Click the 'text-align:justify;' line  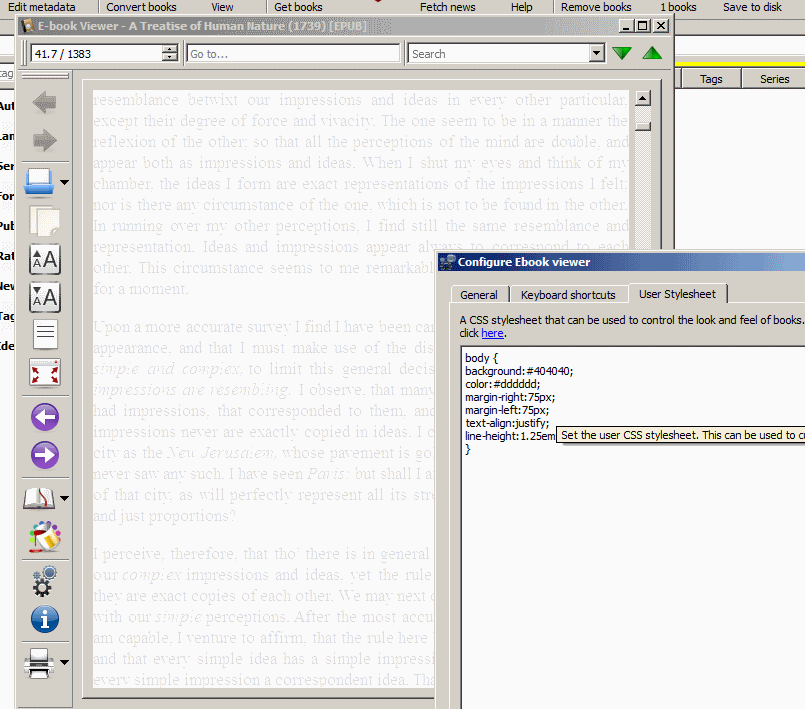coord(507,423)
